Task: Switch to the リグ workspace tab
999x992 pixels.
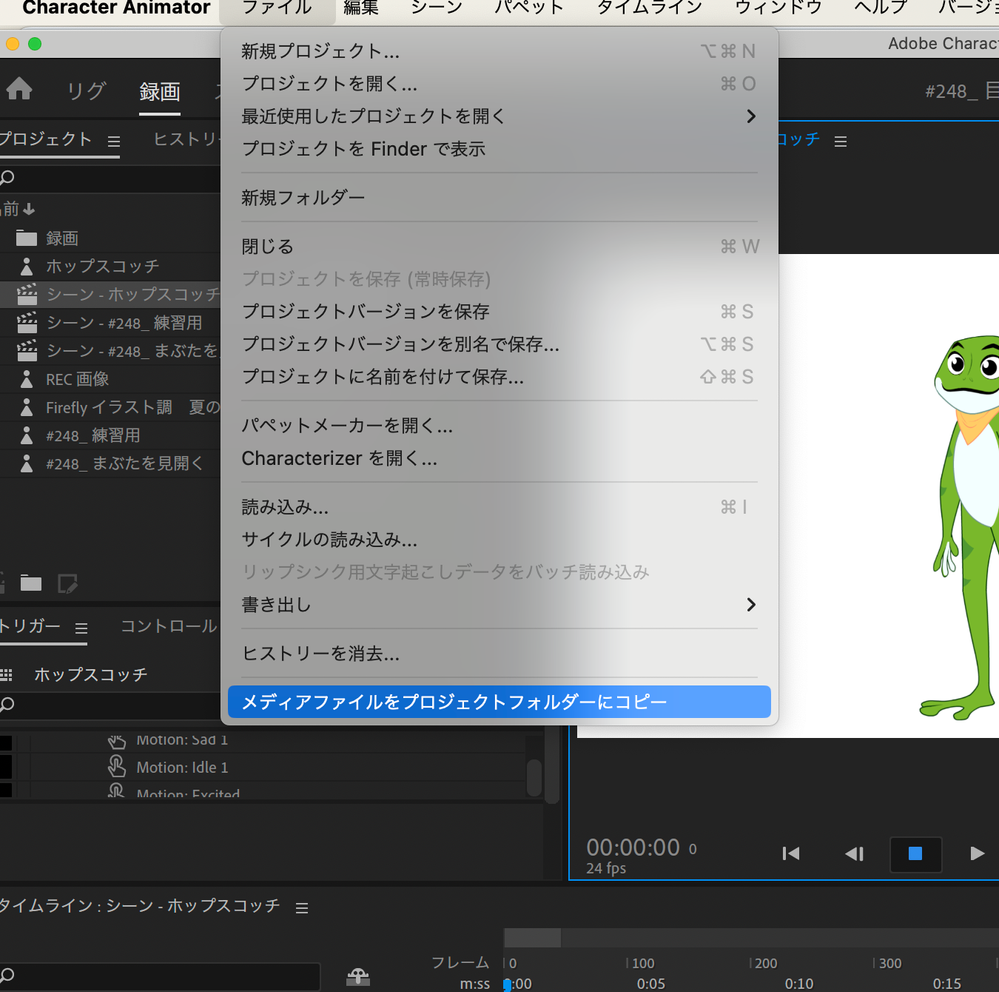Action: point(87,91)
